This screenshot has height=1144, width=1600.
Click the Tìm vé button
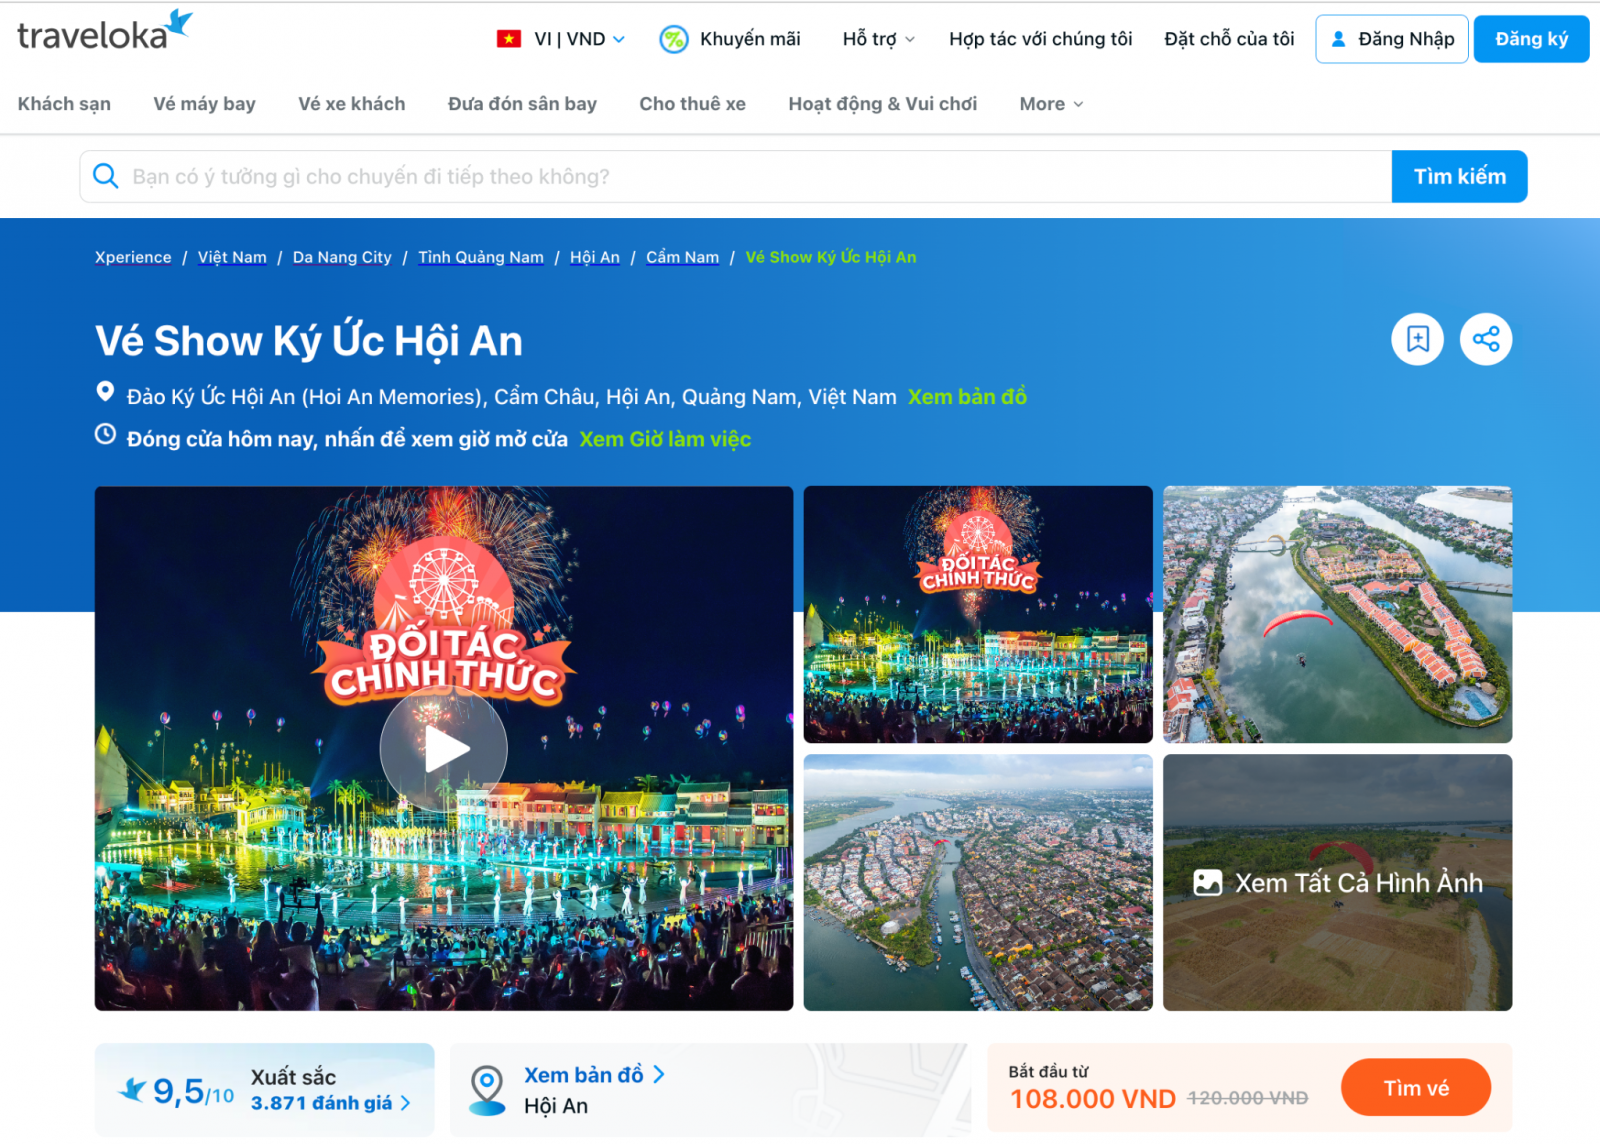point(1416,1088)
